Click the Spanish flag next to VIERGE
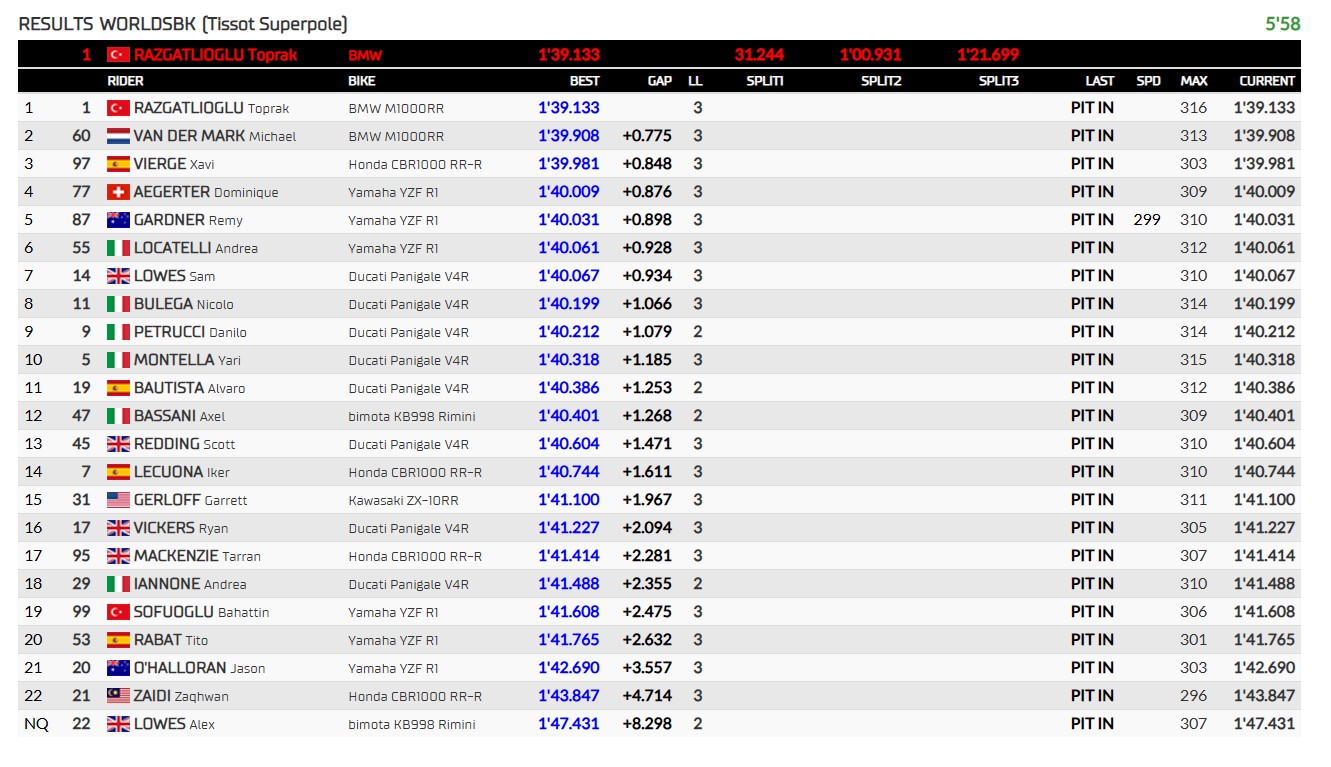 tap(118, 164)
